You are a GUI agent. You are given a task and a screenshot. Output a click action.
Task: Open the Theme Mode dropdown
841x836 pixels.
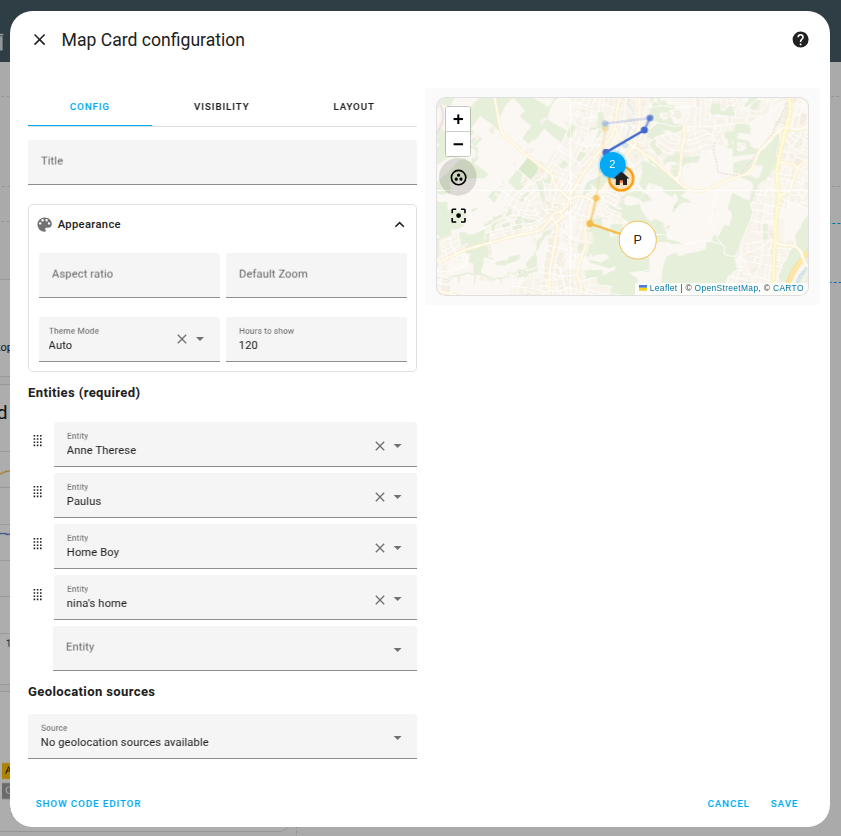click(200, 339)
